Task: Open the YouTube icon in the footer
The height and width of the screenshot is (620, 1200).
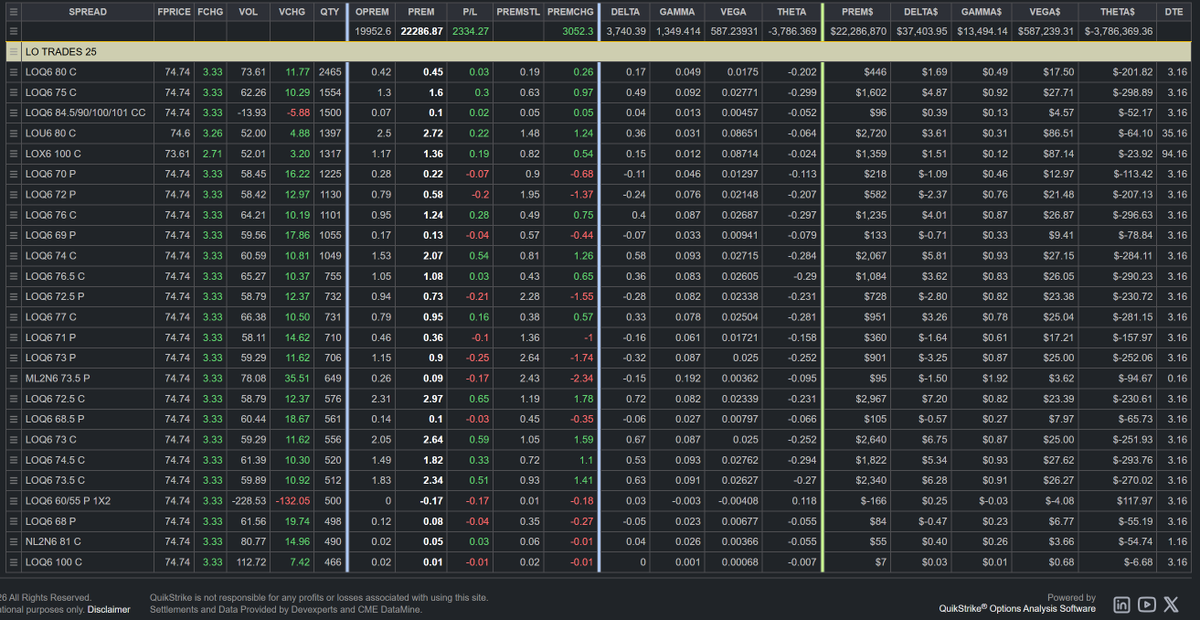Action: (x=1147, y=604)
